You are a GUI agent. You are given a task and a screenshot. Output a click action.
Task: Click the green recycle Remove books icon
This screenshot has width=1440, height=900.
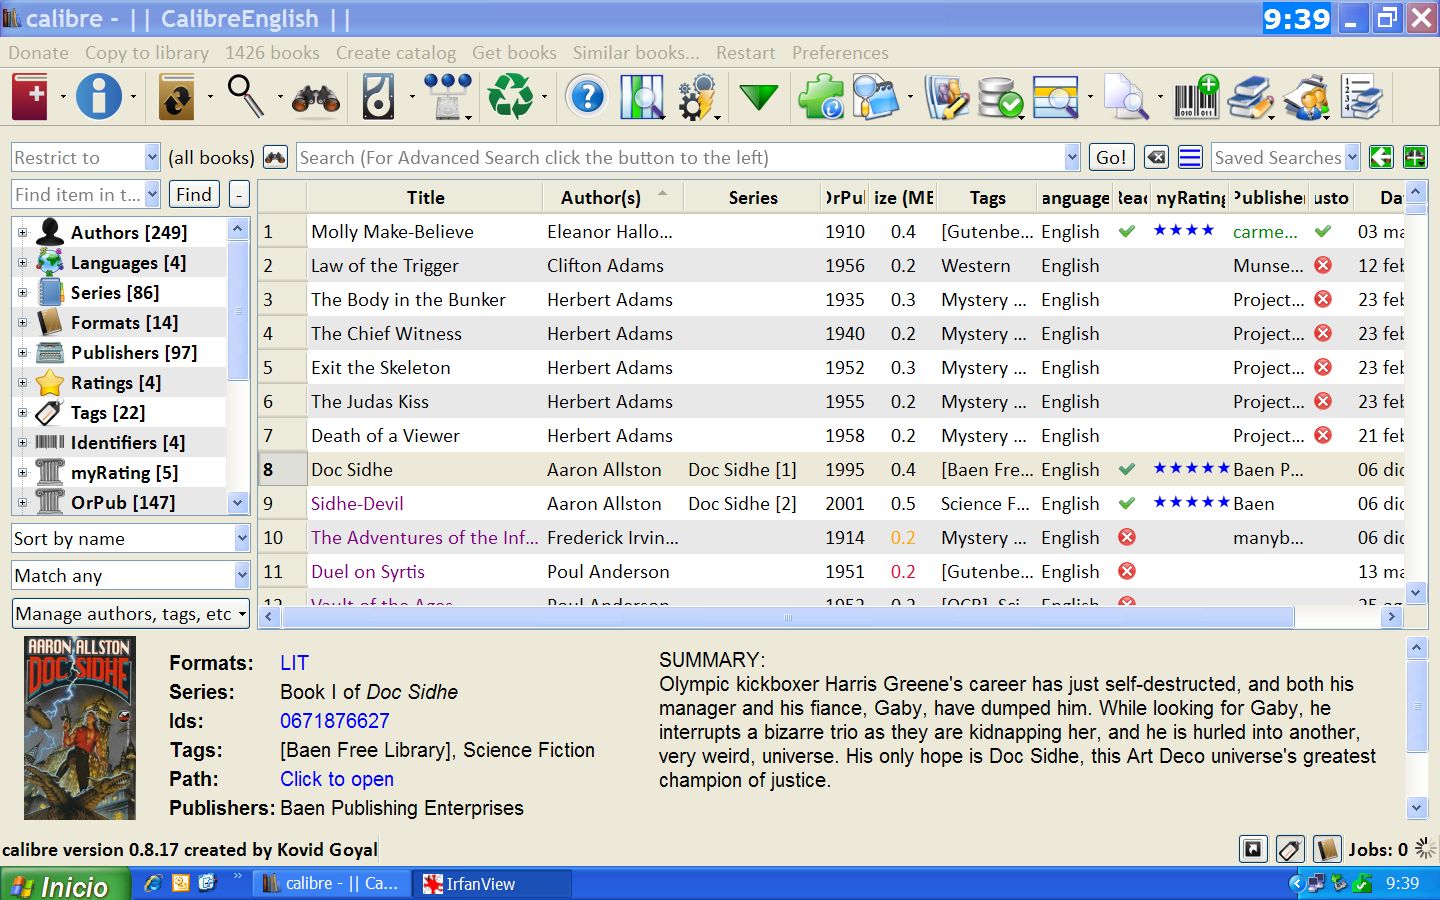(511, 97)
